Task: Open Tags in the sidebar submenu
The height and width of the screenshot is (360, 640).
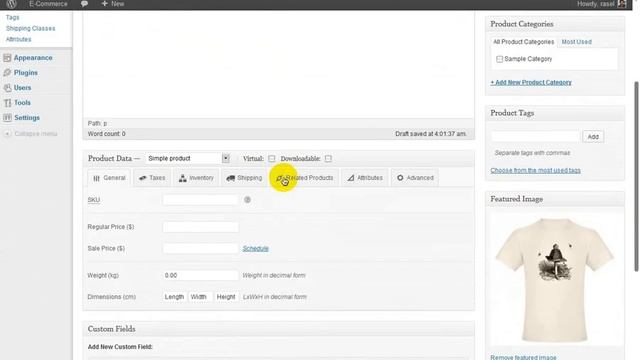Action: [13, 17]
